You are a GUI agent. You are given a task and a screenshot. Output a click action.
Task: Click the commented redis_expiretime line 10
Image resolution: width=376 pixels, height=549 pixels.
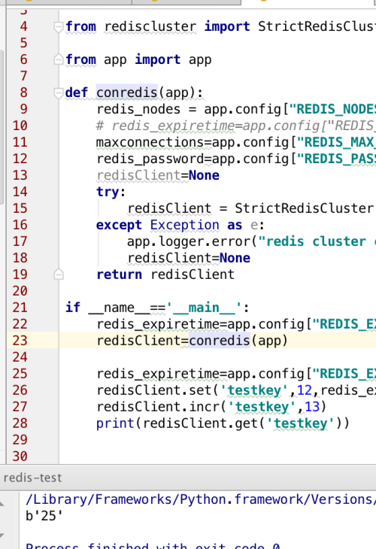point(236,125)
